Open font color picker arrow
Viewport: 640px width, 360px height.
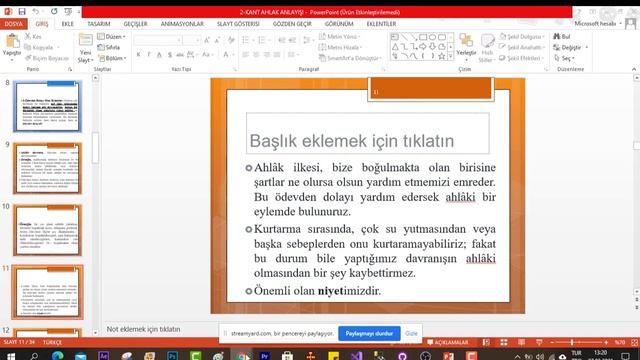[x=234, y=55]
